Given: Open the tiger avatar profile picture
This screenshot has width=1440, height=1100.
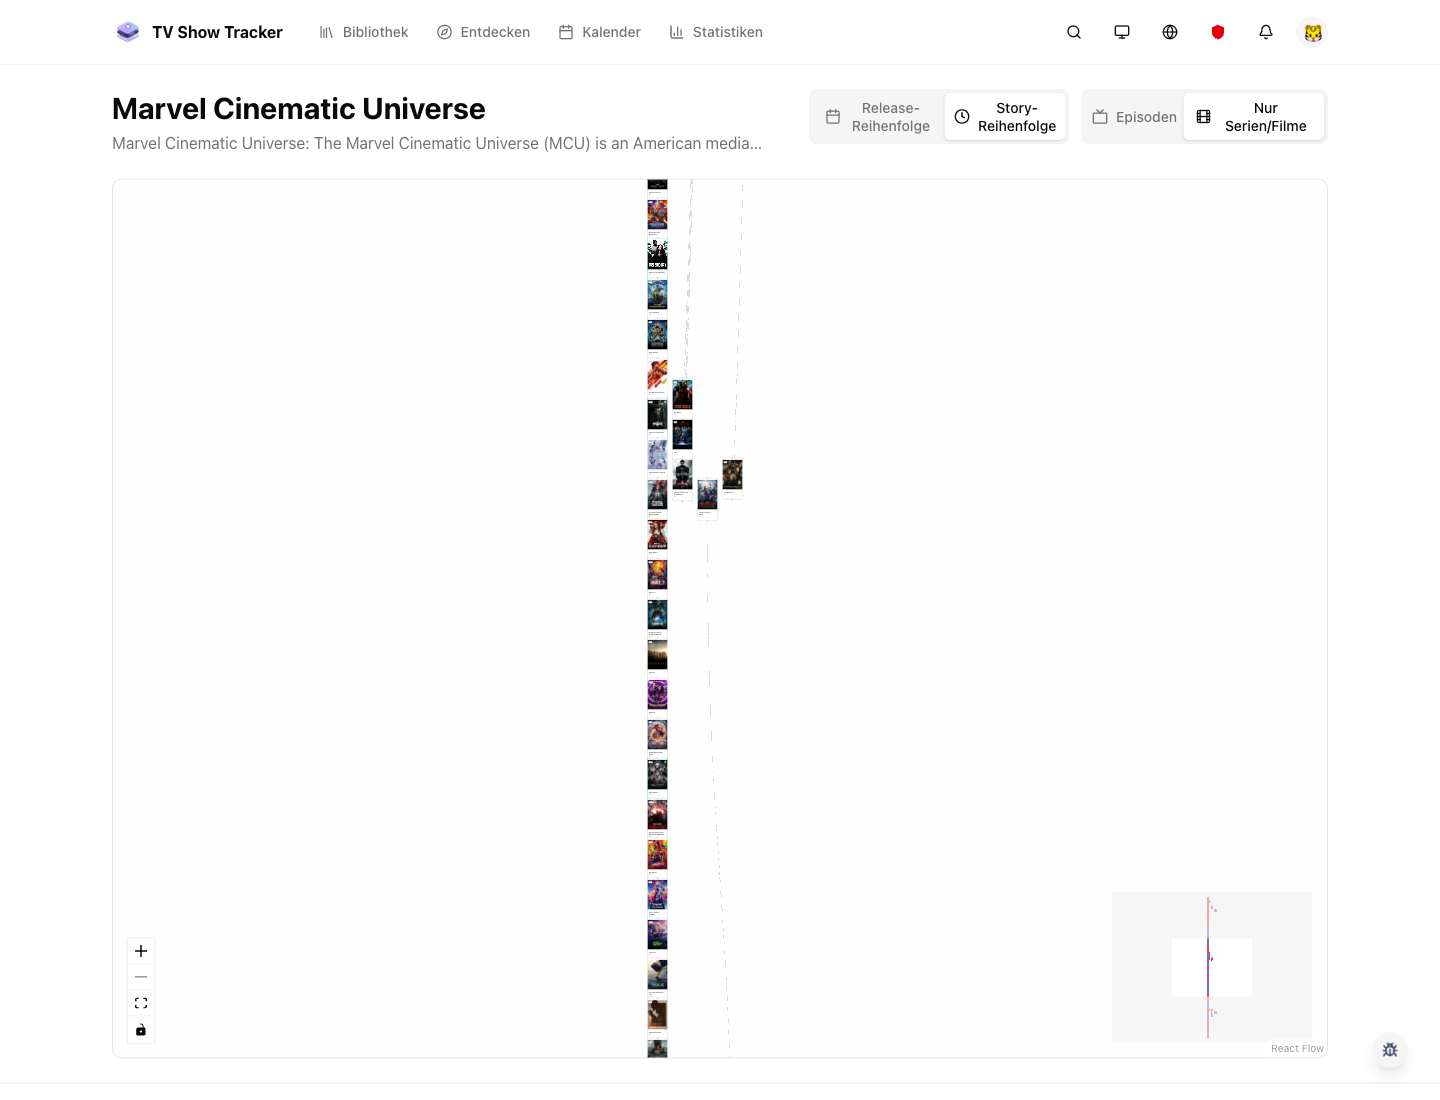Looking at the screenshot, I should [1312, 32].
